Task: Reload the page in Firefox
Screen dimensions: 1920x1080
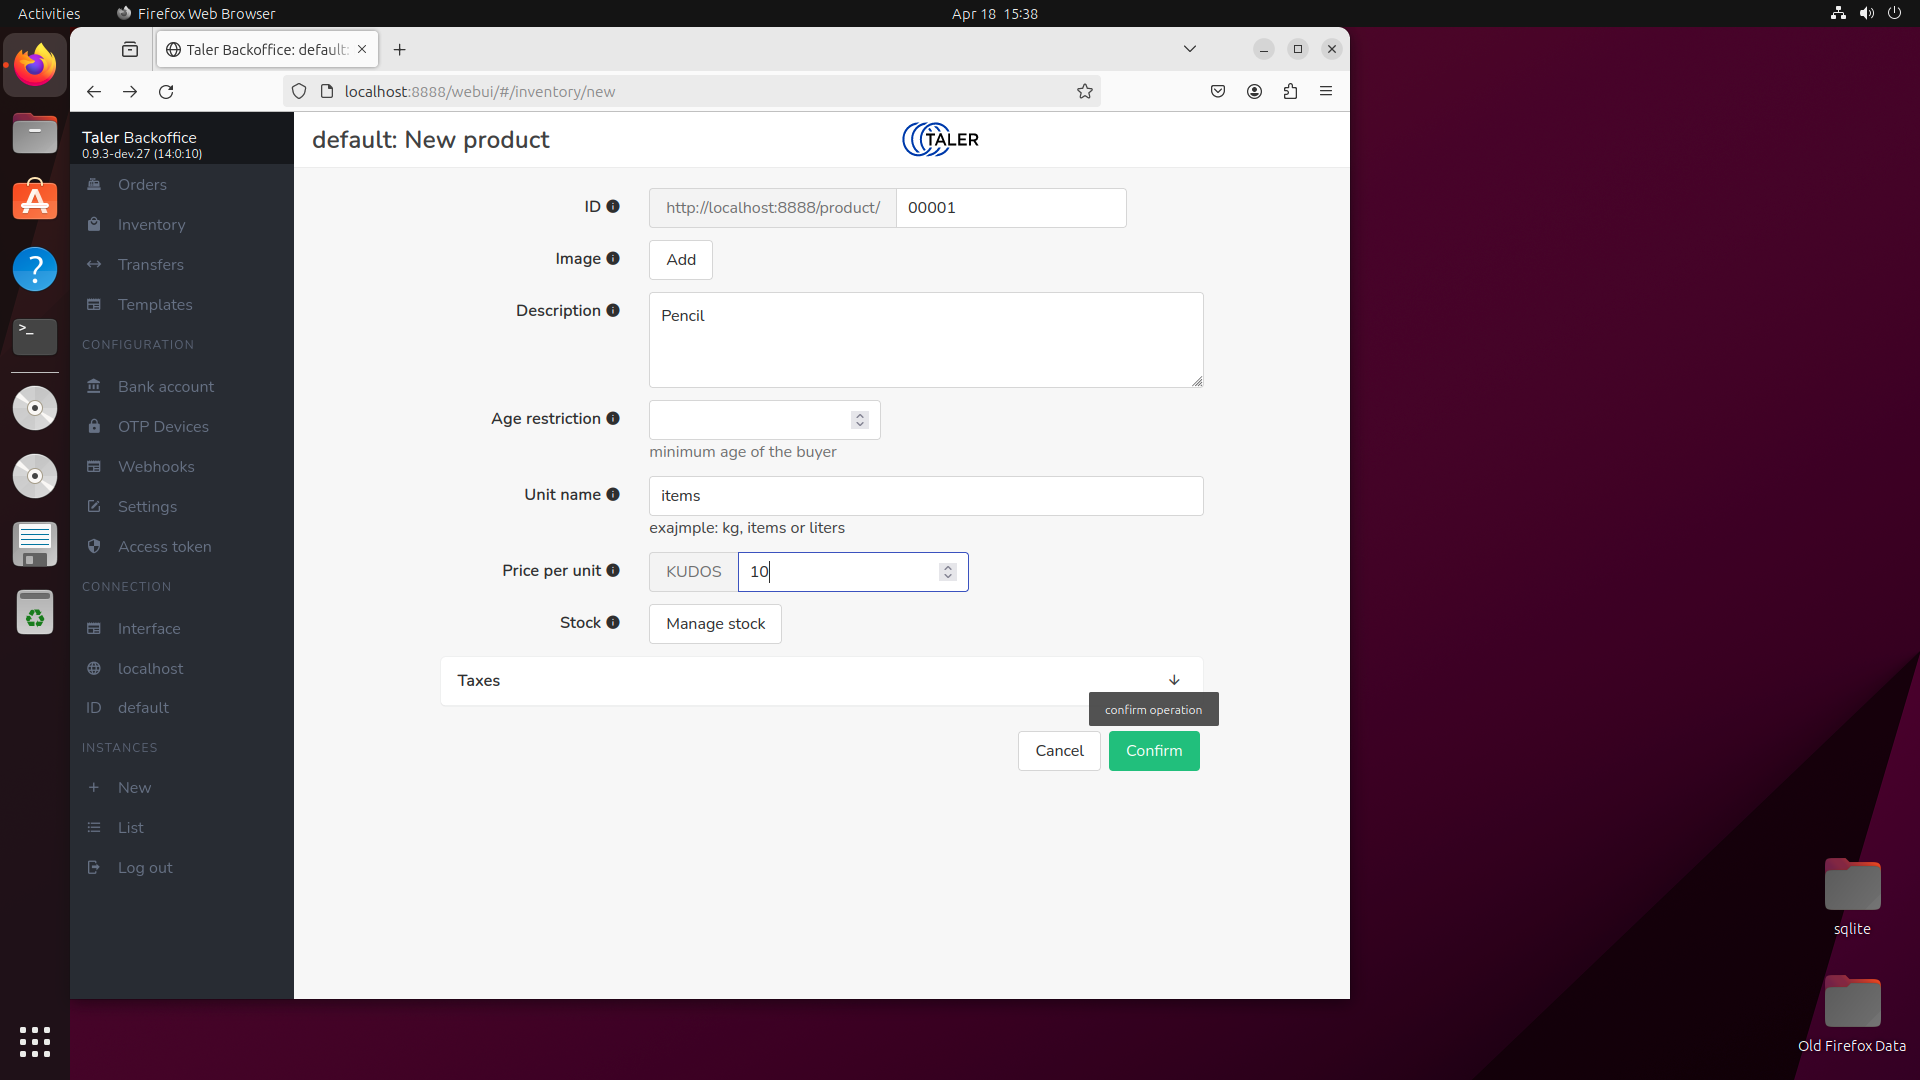Action: point(166,92)
